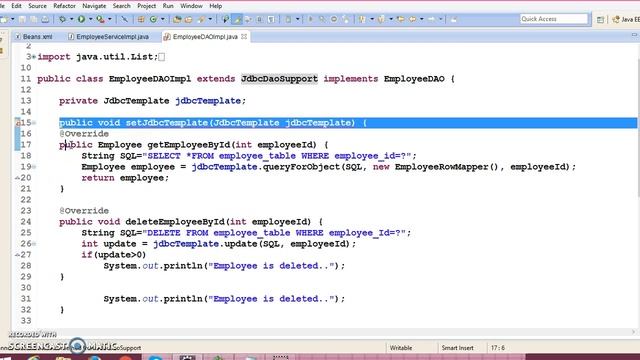Click the horizontal scrollbar right arrow

(634, 332)
